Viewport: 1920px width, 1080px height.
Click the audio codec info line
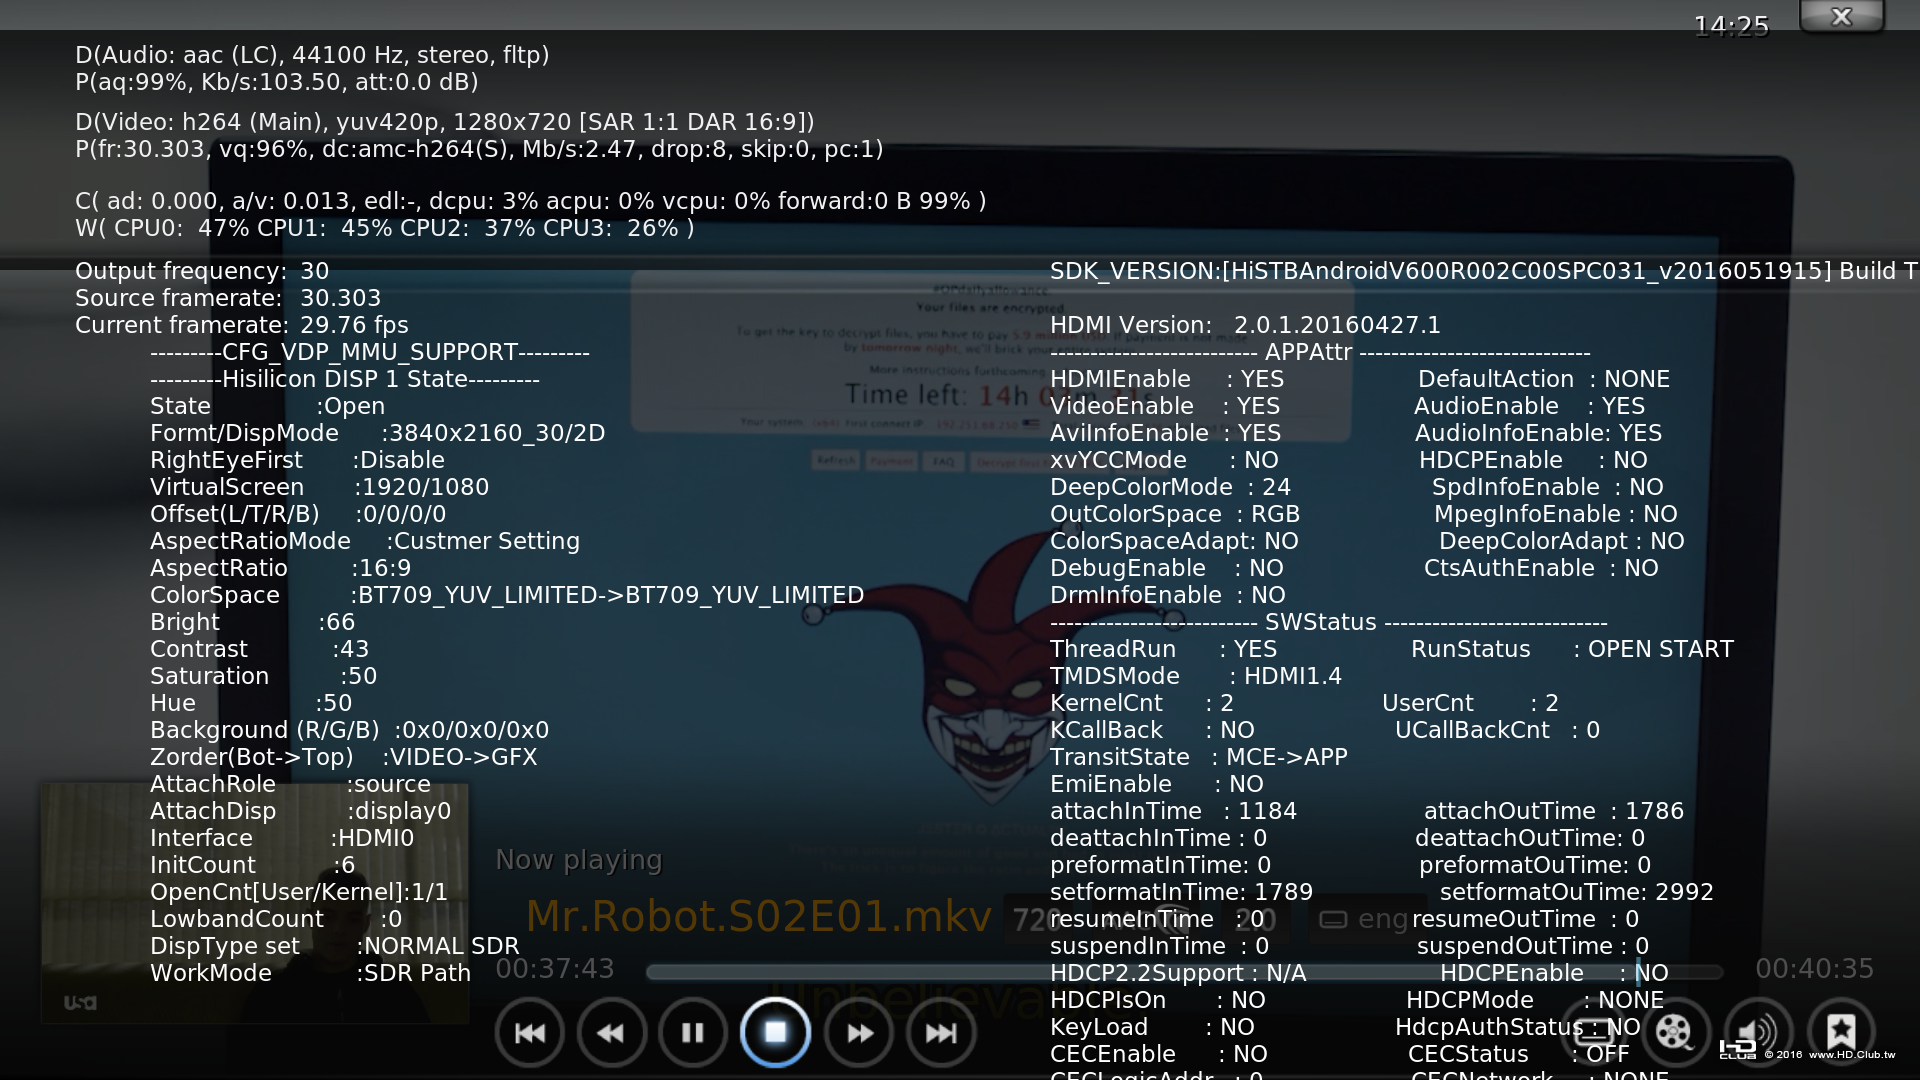coord(312,55)
